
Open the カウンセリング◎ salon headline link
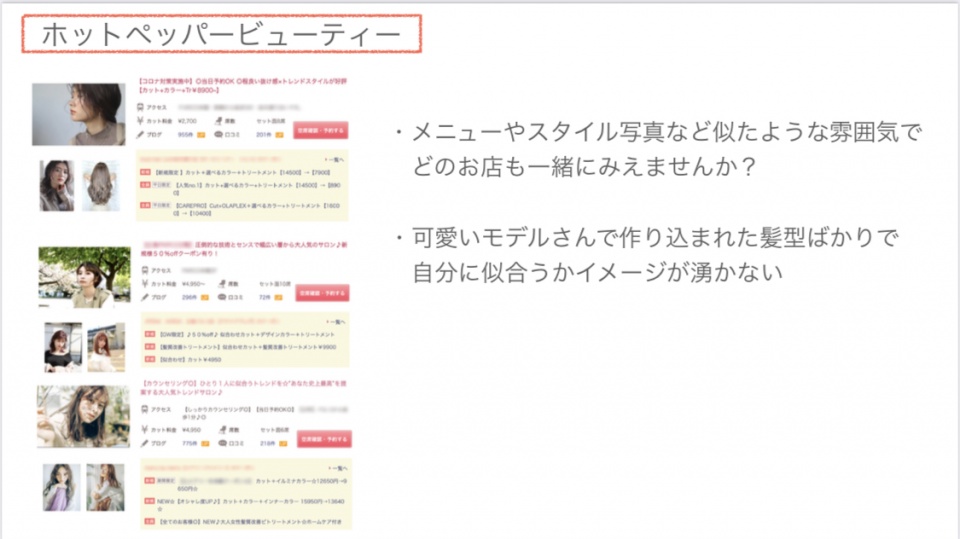tap(245, 387)
